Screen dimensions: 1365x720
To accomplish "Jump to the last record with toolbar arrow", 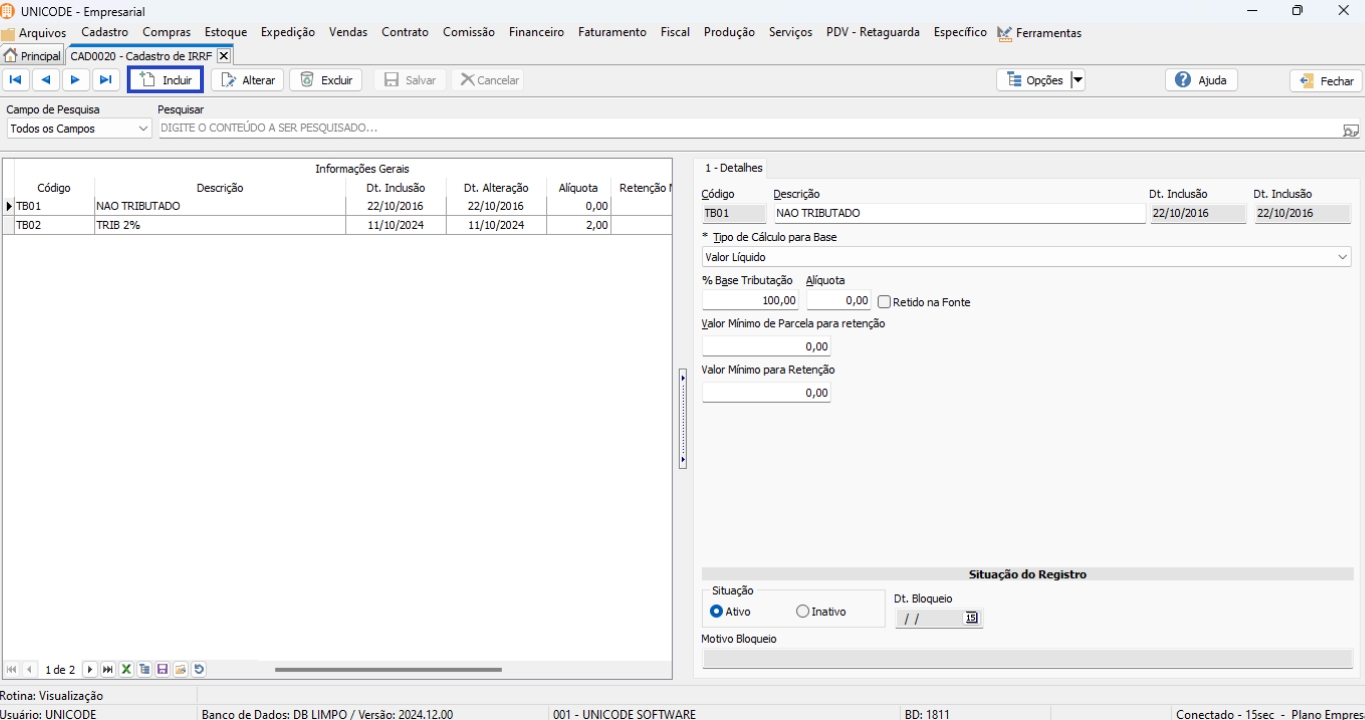I will 105,80.
